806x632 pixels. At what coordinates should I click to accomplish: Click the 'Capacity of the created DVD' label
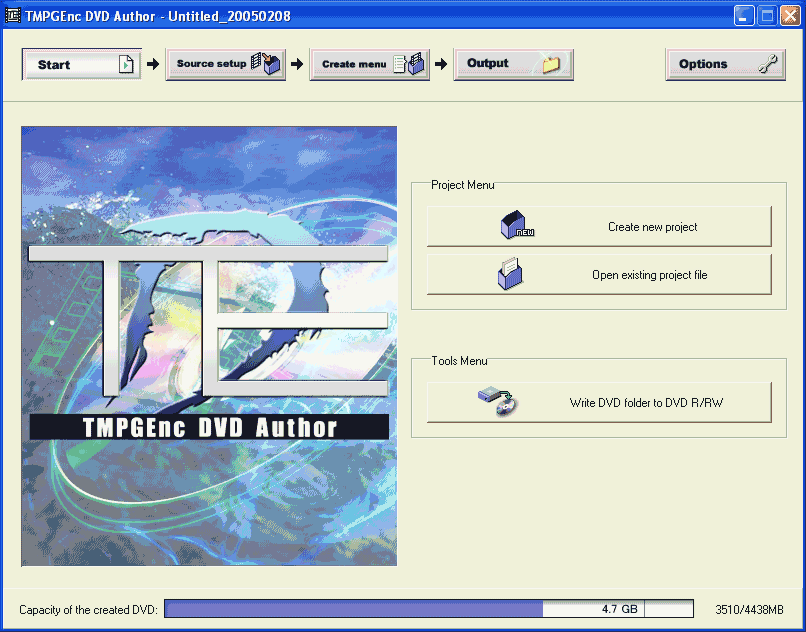click(88, 610)
